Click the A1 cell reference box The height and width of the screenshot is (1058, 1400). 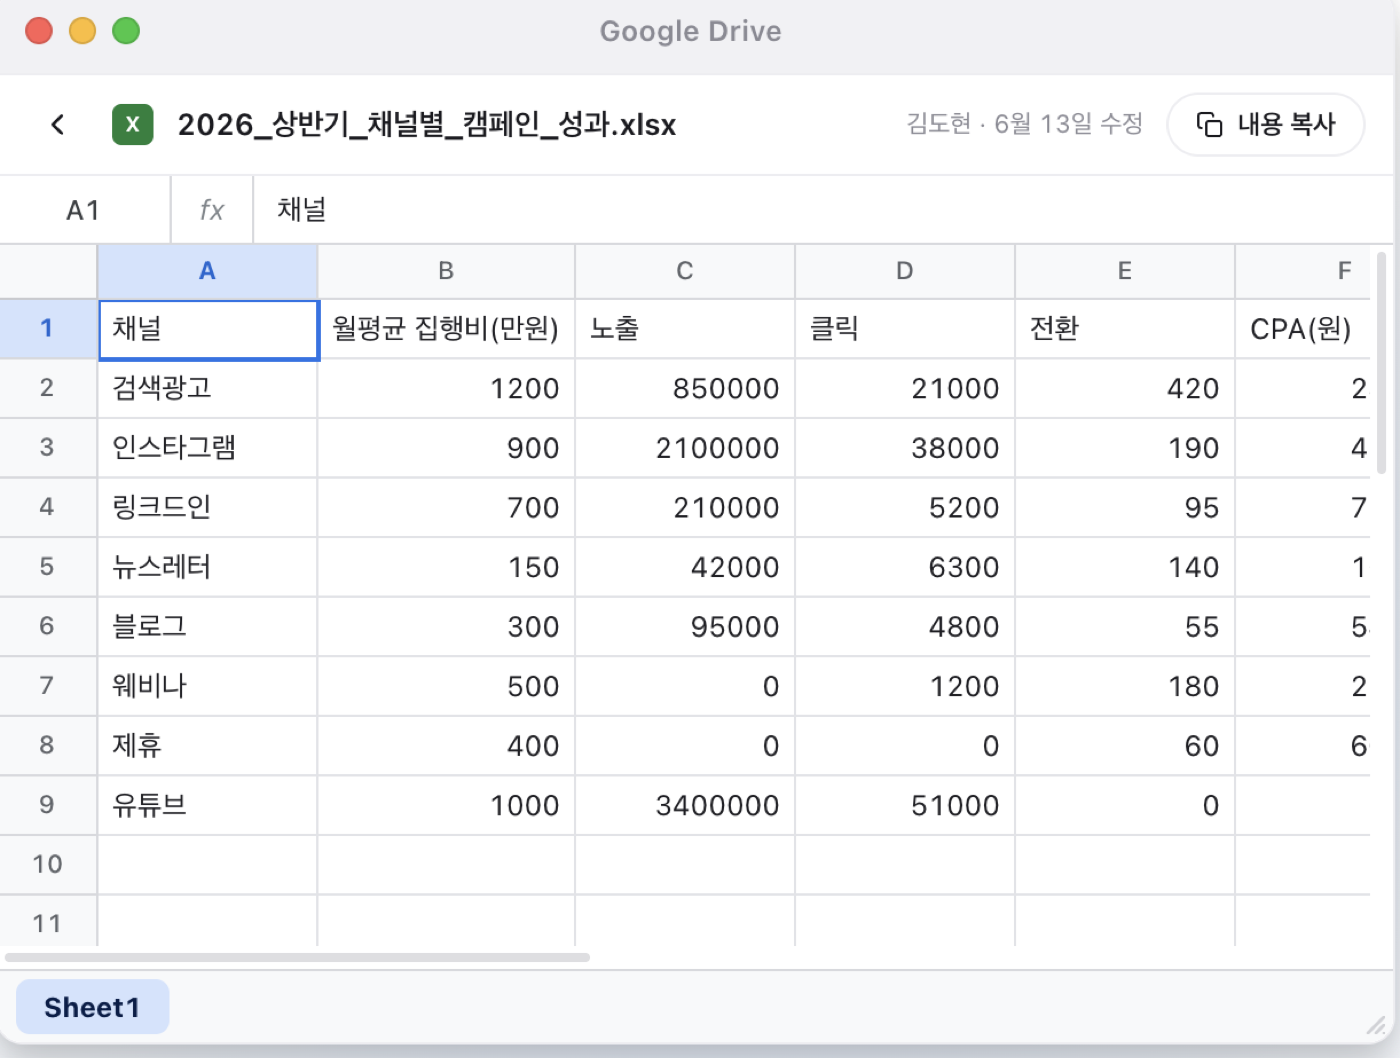pos(84,210)
